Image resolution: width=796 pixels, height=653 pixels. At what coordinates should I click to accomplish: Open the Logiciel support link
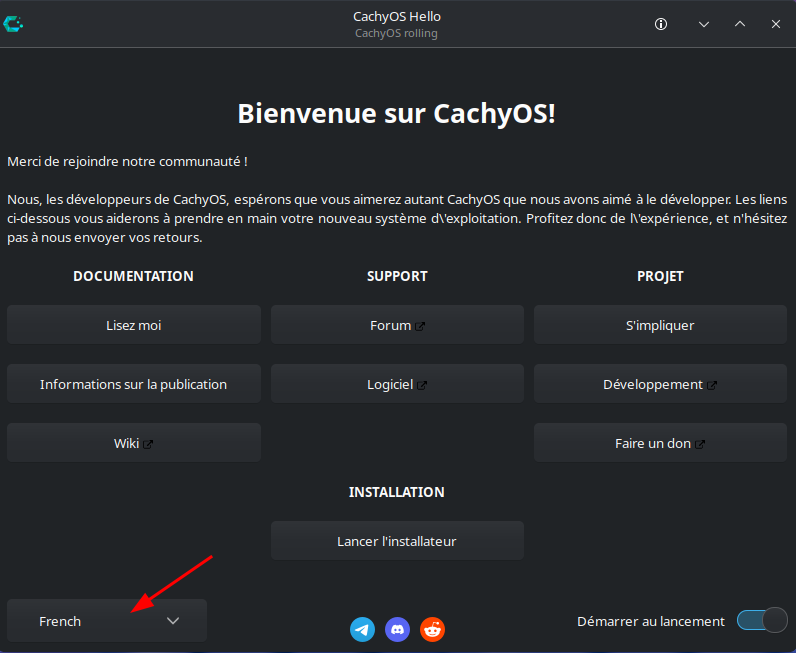pos(397,384)
